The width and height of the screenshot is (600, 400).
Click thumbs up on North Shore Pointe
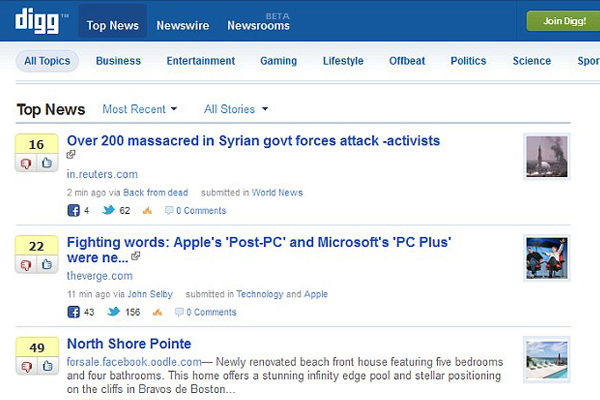pos(47,366)
